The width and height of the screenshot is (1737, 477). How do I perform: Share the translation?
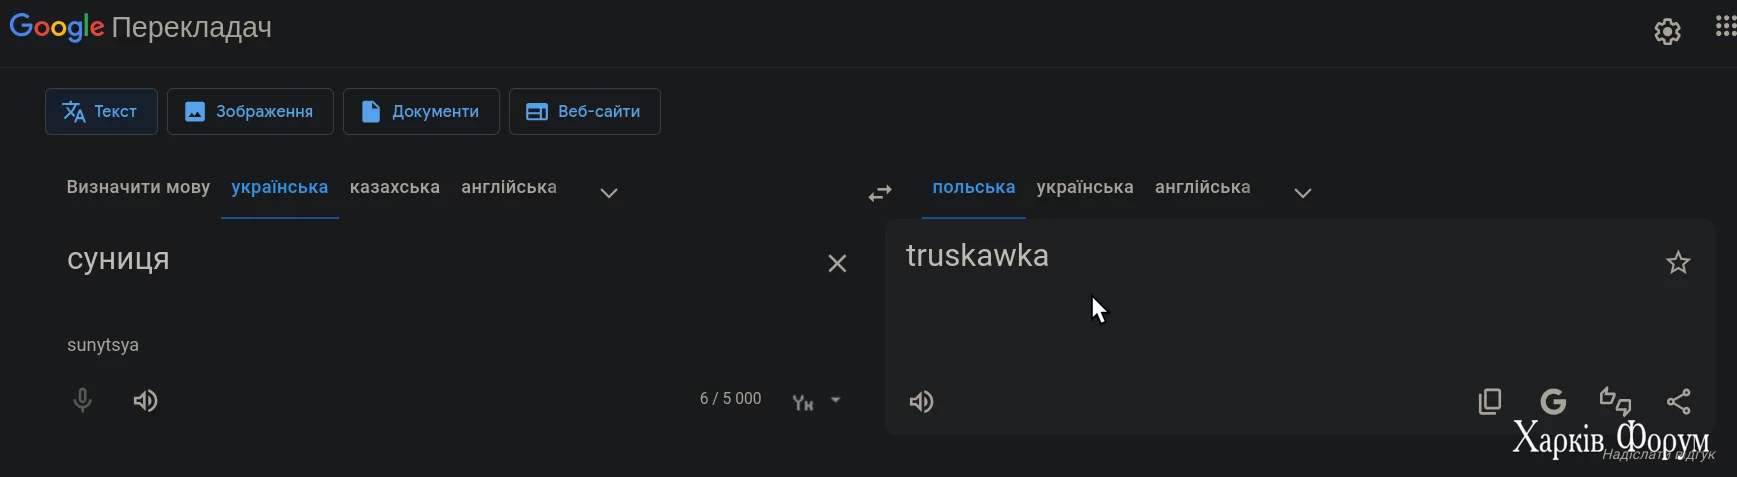click(1679, 402)
